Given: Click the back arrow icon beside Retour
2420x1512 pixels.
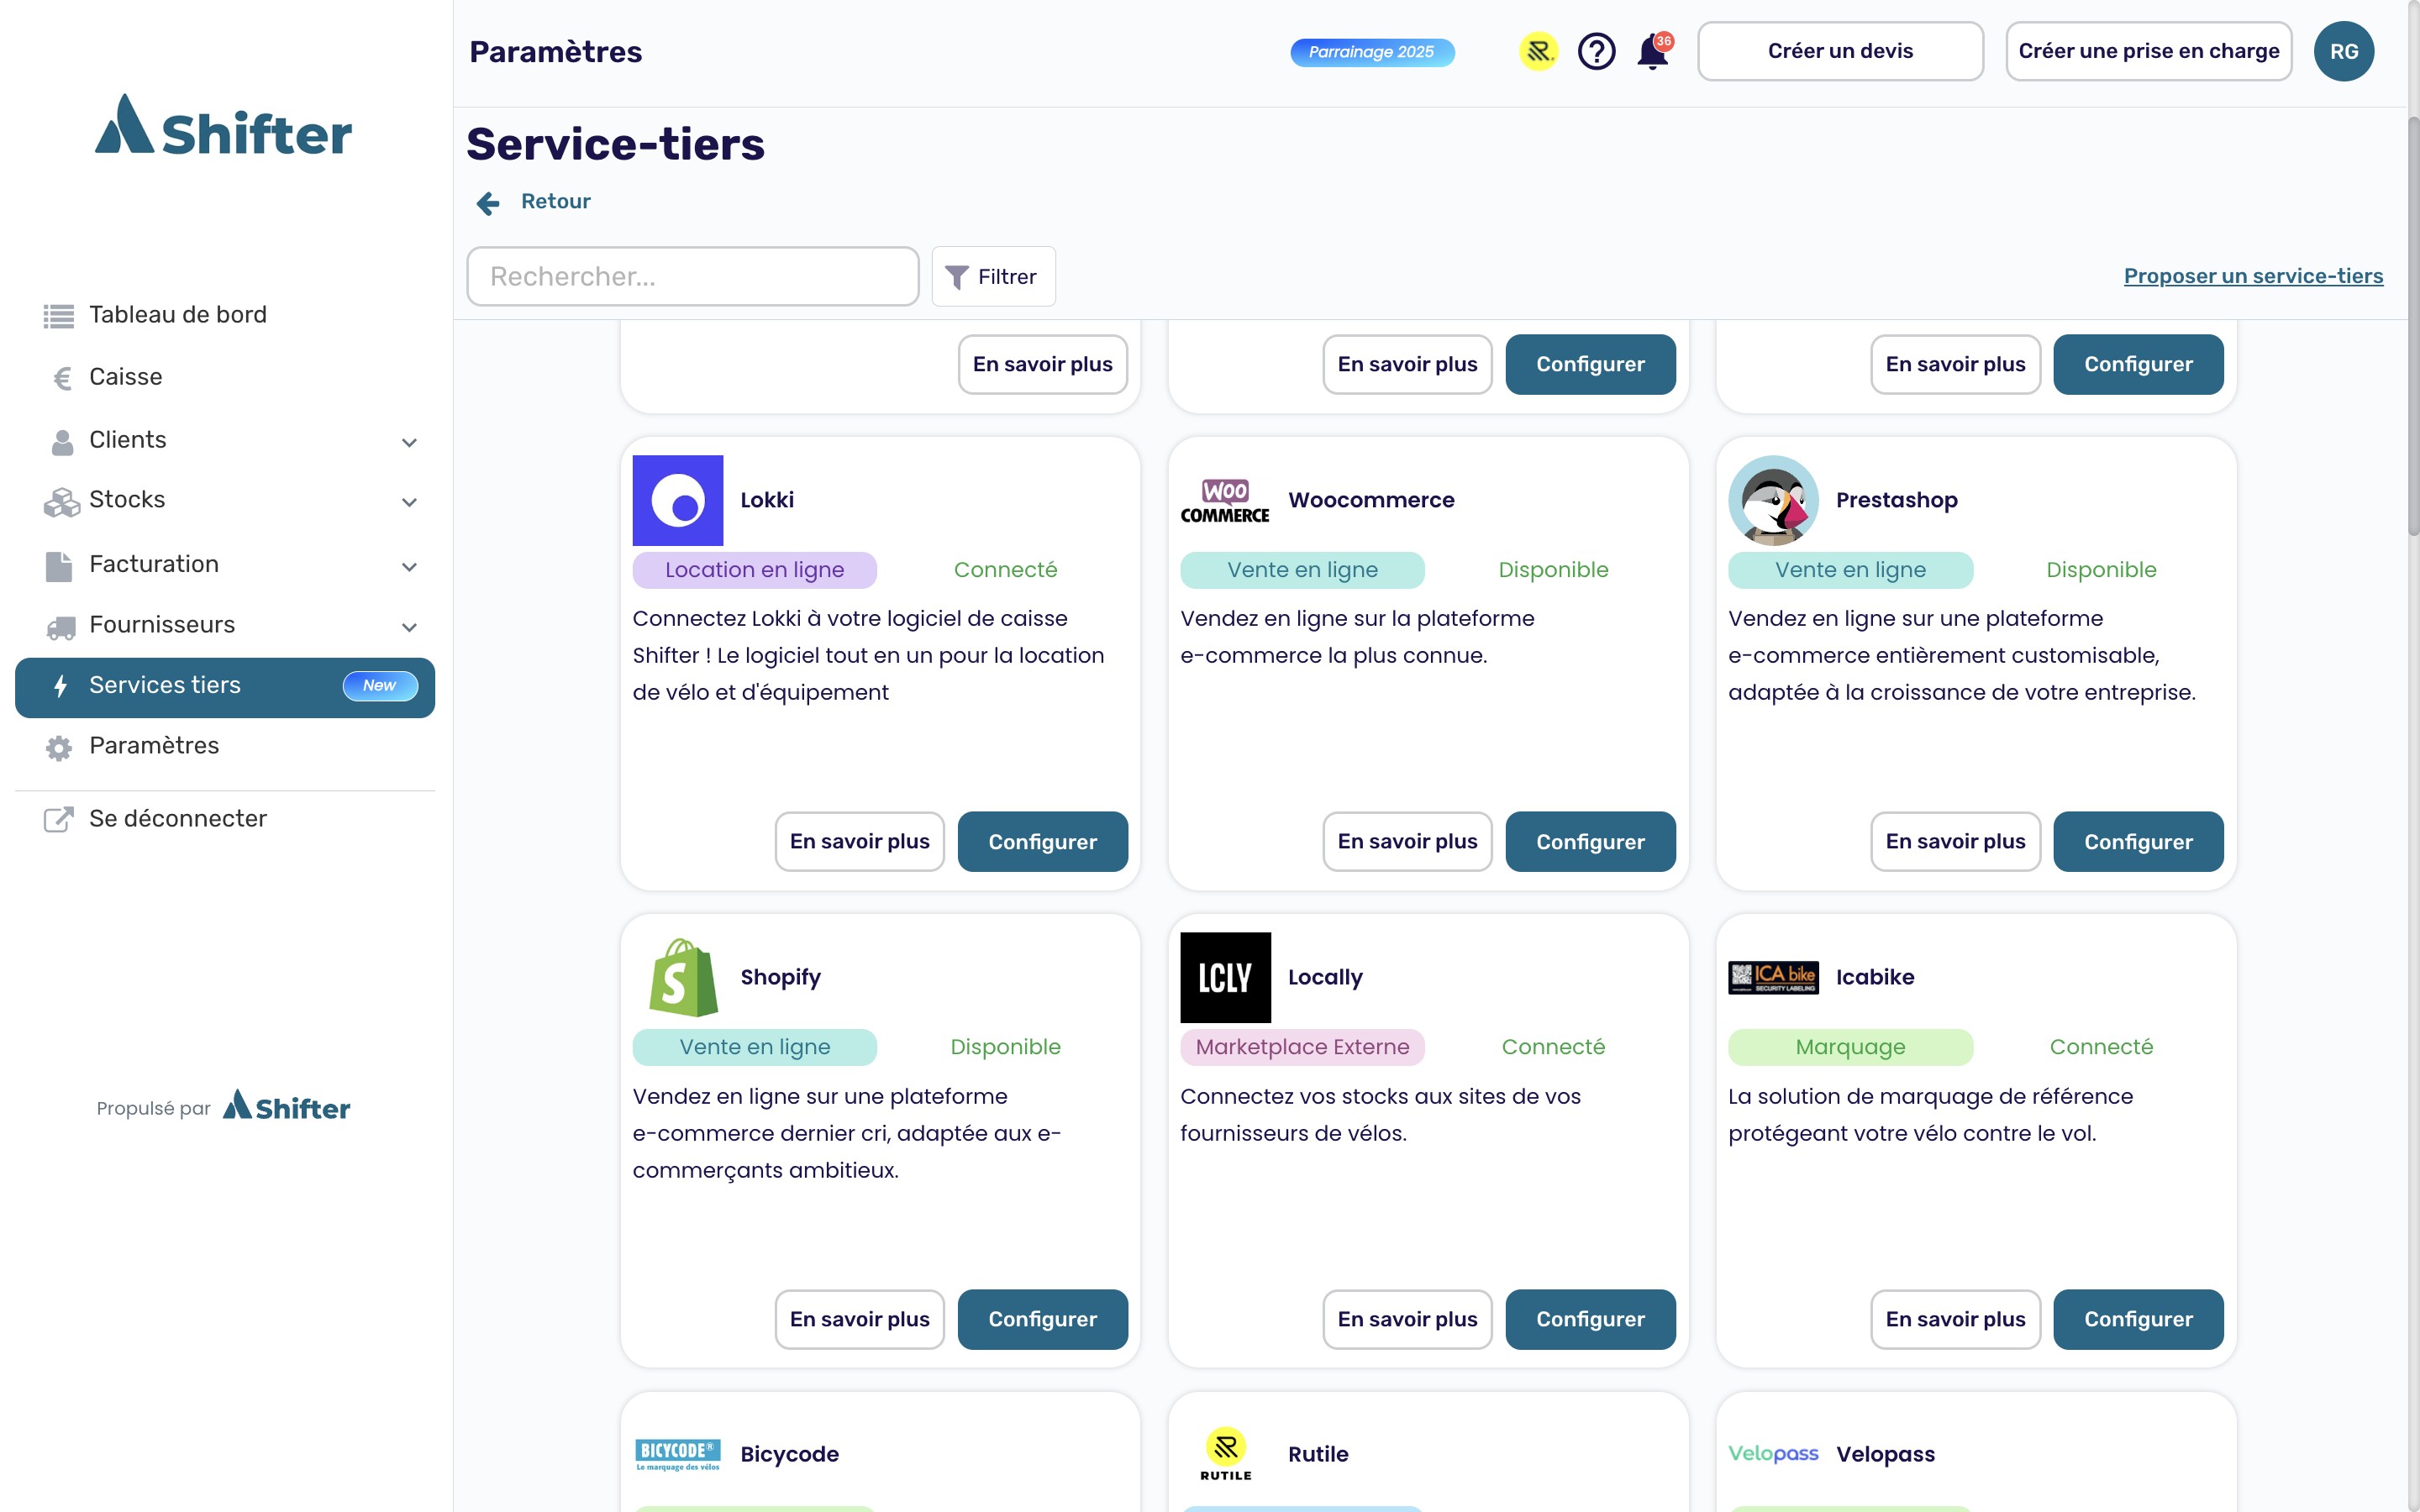Looking at the screenshot, I should [x=488, y=203].
